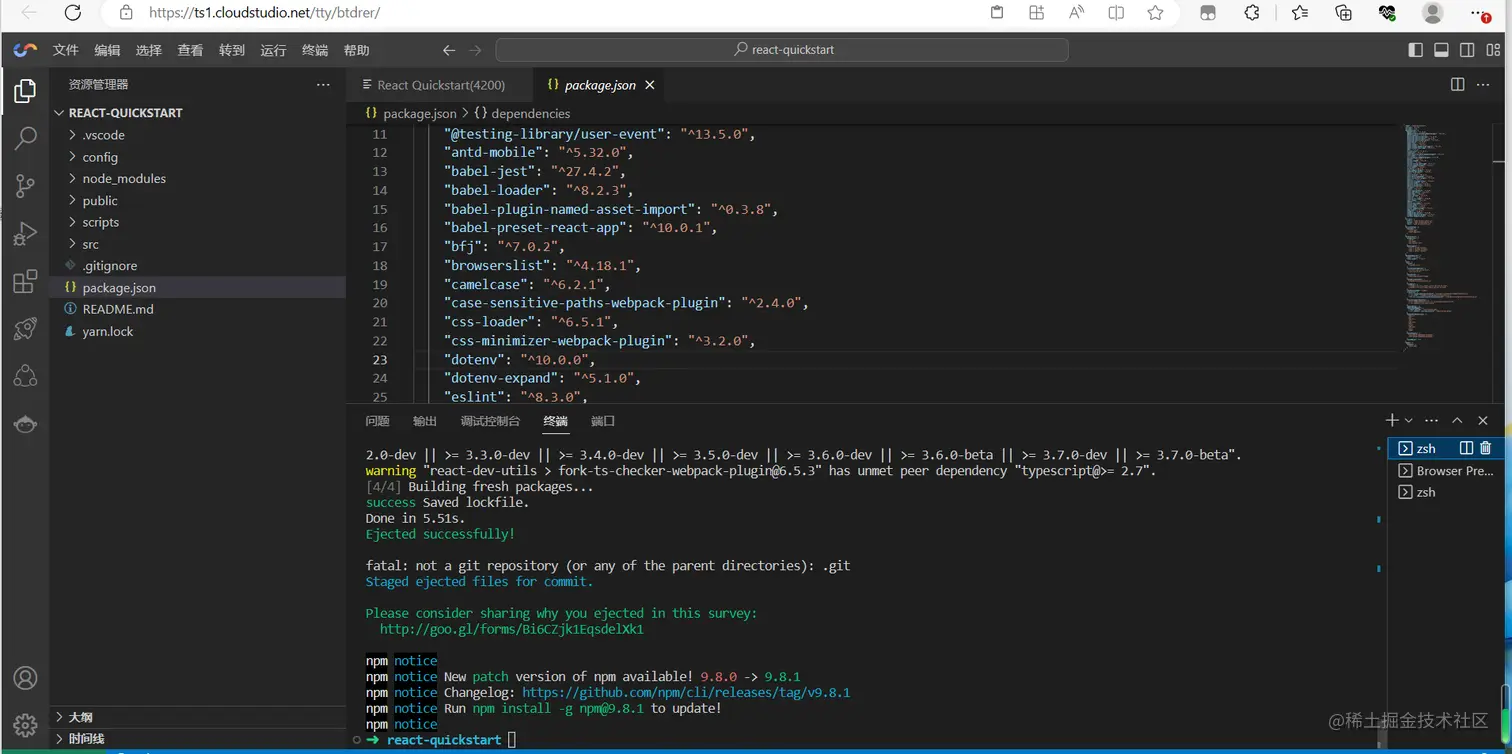Open the Search view in activity bar
The image size is (1512, 754).
coord(26,138)
